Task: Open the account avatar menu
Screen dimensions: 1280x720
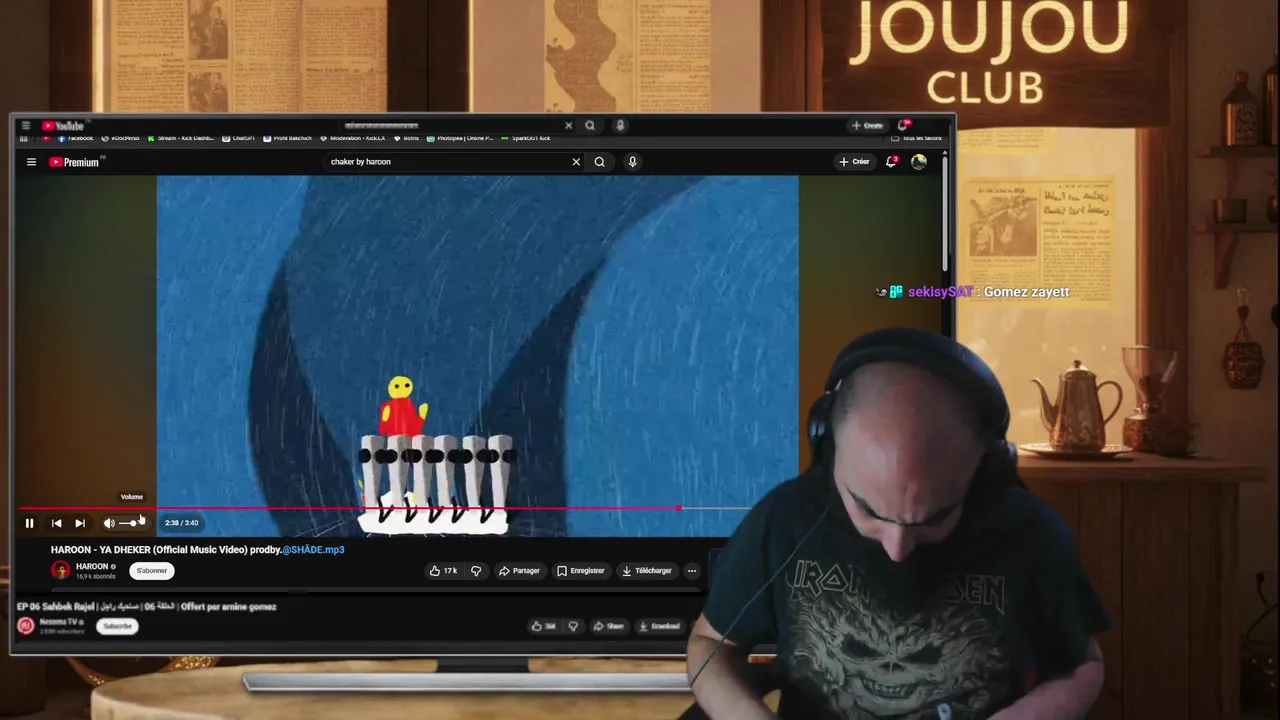Action: point(919,162)
